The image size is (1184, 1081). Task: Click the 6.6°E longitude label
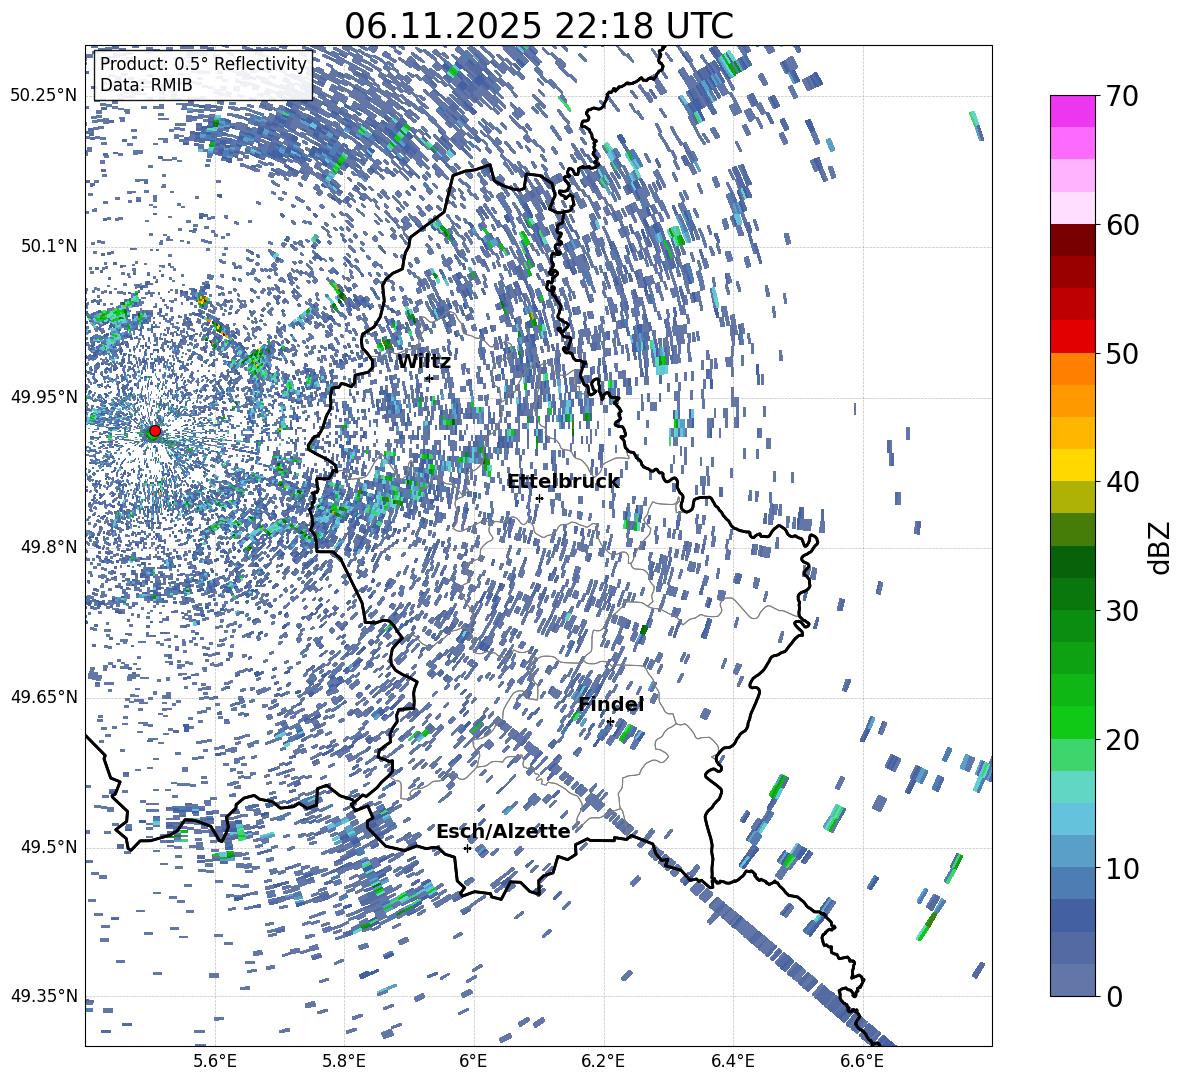click(862, 1061)
